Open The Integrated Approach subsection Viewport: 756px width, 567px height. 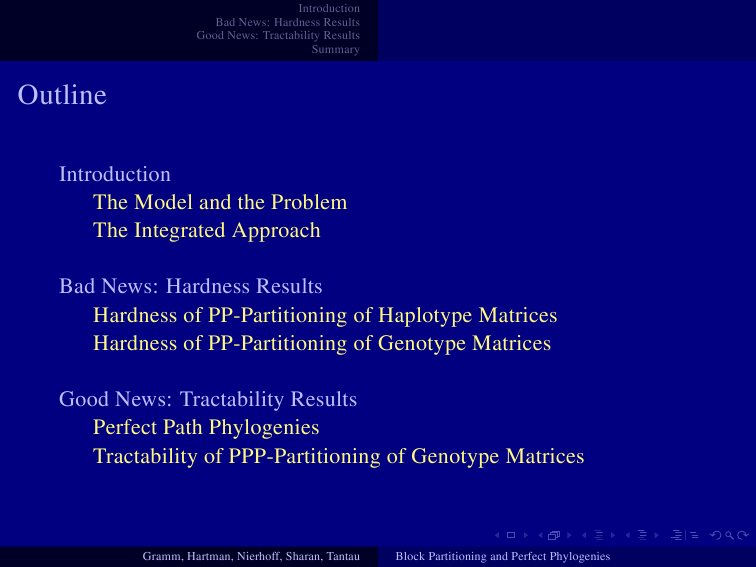pos(206,230)
